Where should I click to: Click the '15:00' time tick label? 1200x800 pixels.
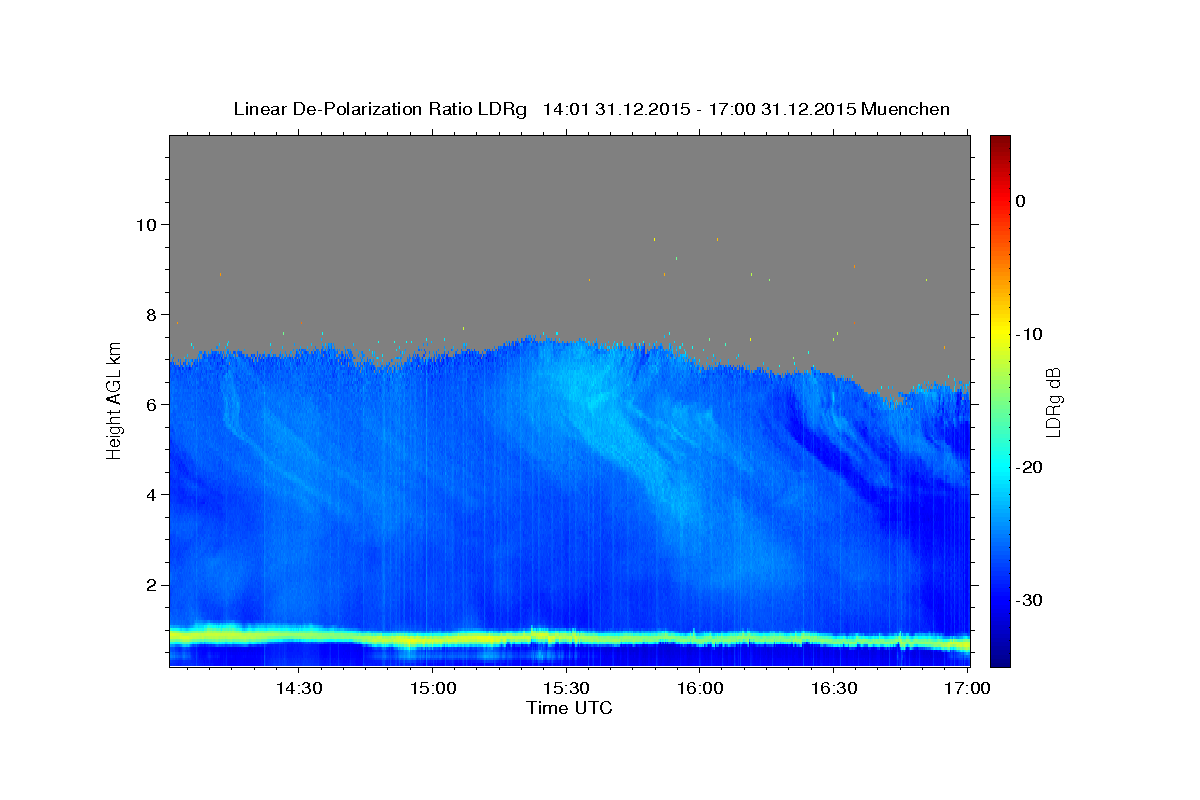tap(432, 688)
